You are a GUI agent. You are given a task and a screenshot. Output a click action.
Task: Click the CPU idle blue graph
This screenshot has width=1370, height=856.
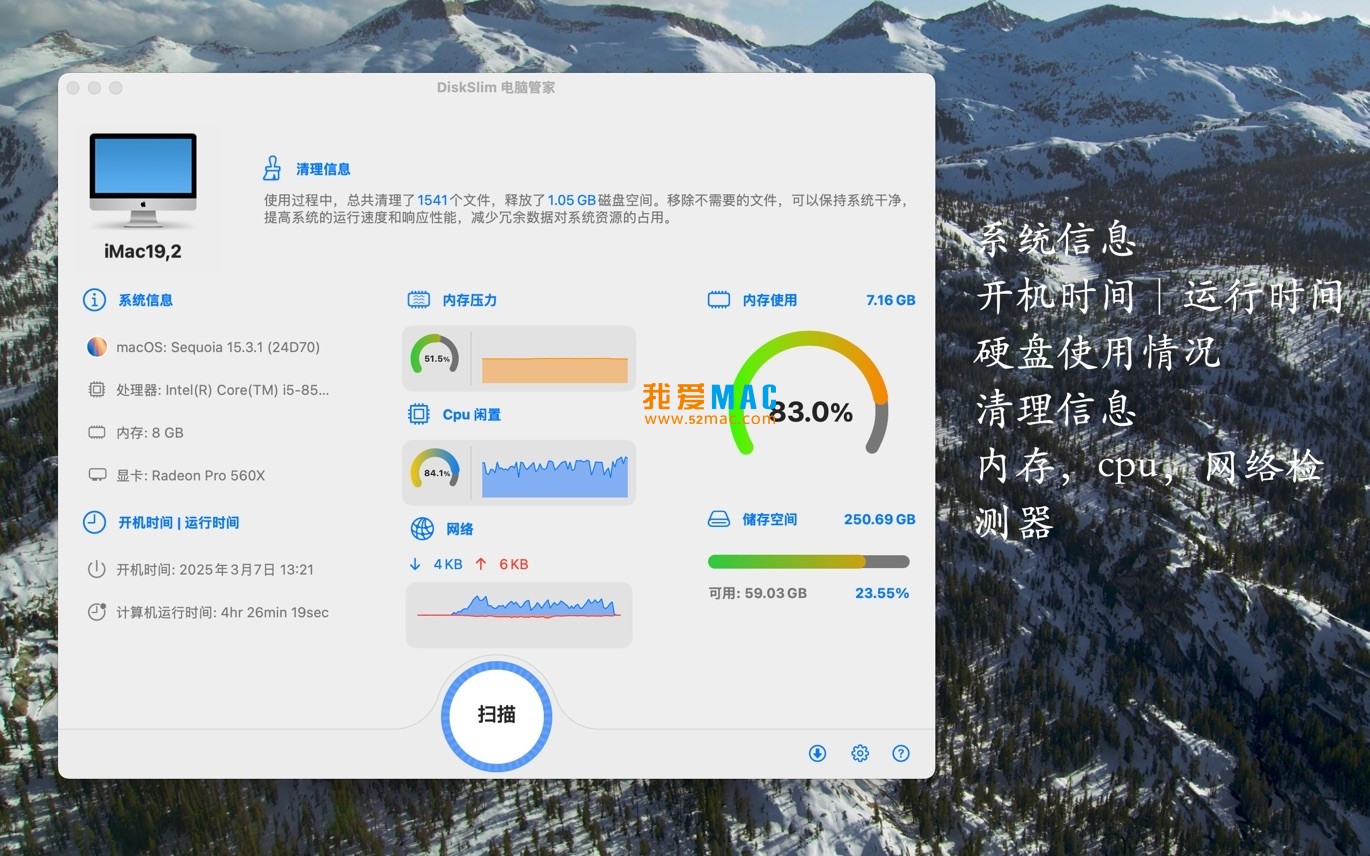click(x=555, y=477)
